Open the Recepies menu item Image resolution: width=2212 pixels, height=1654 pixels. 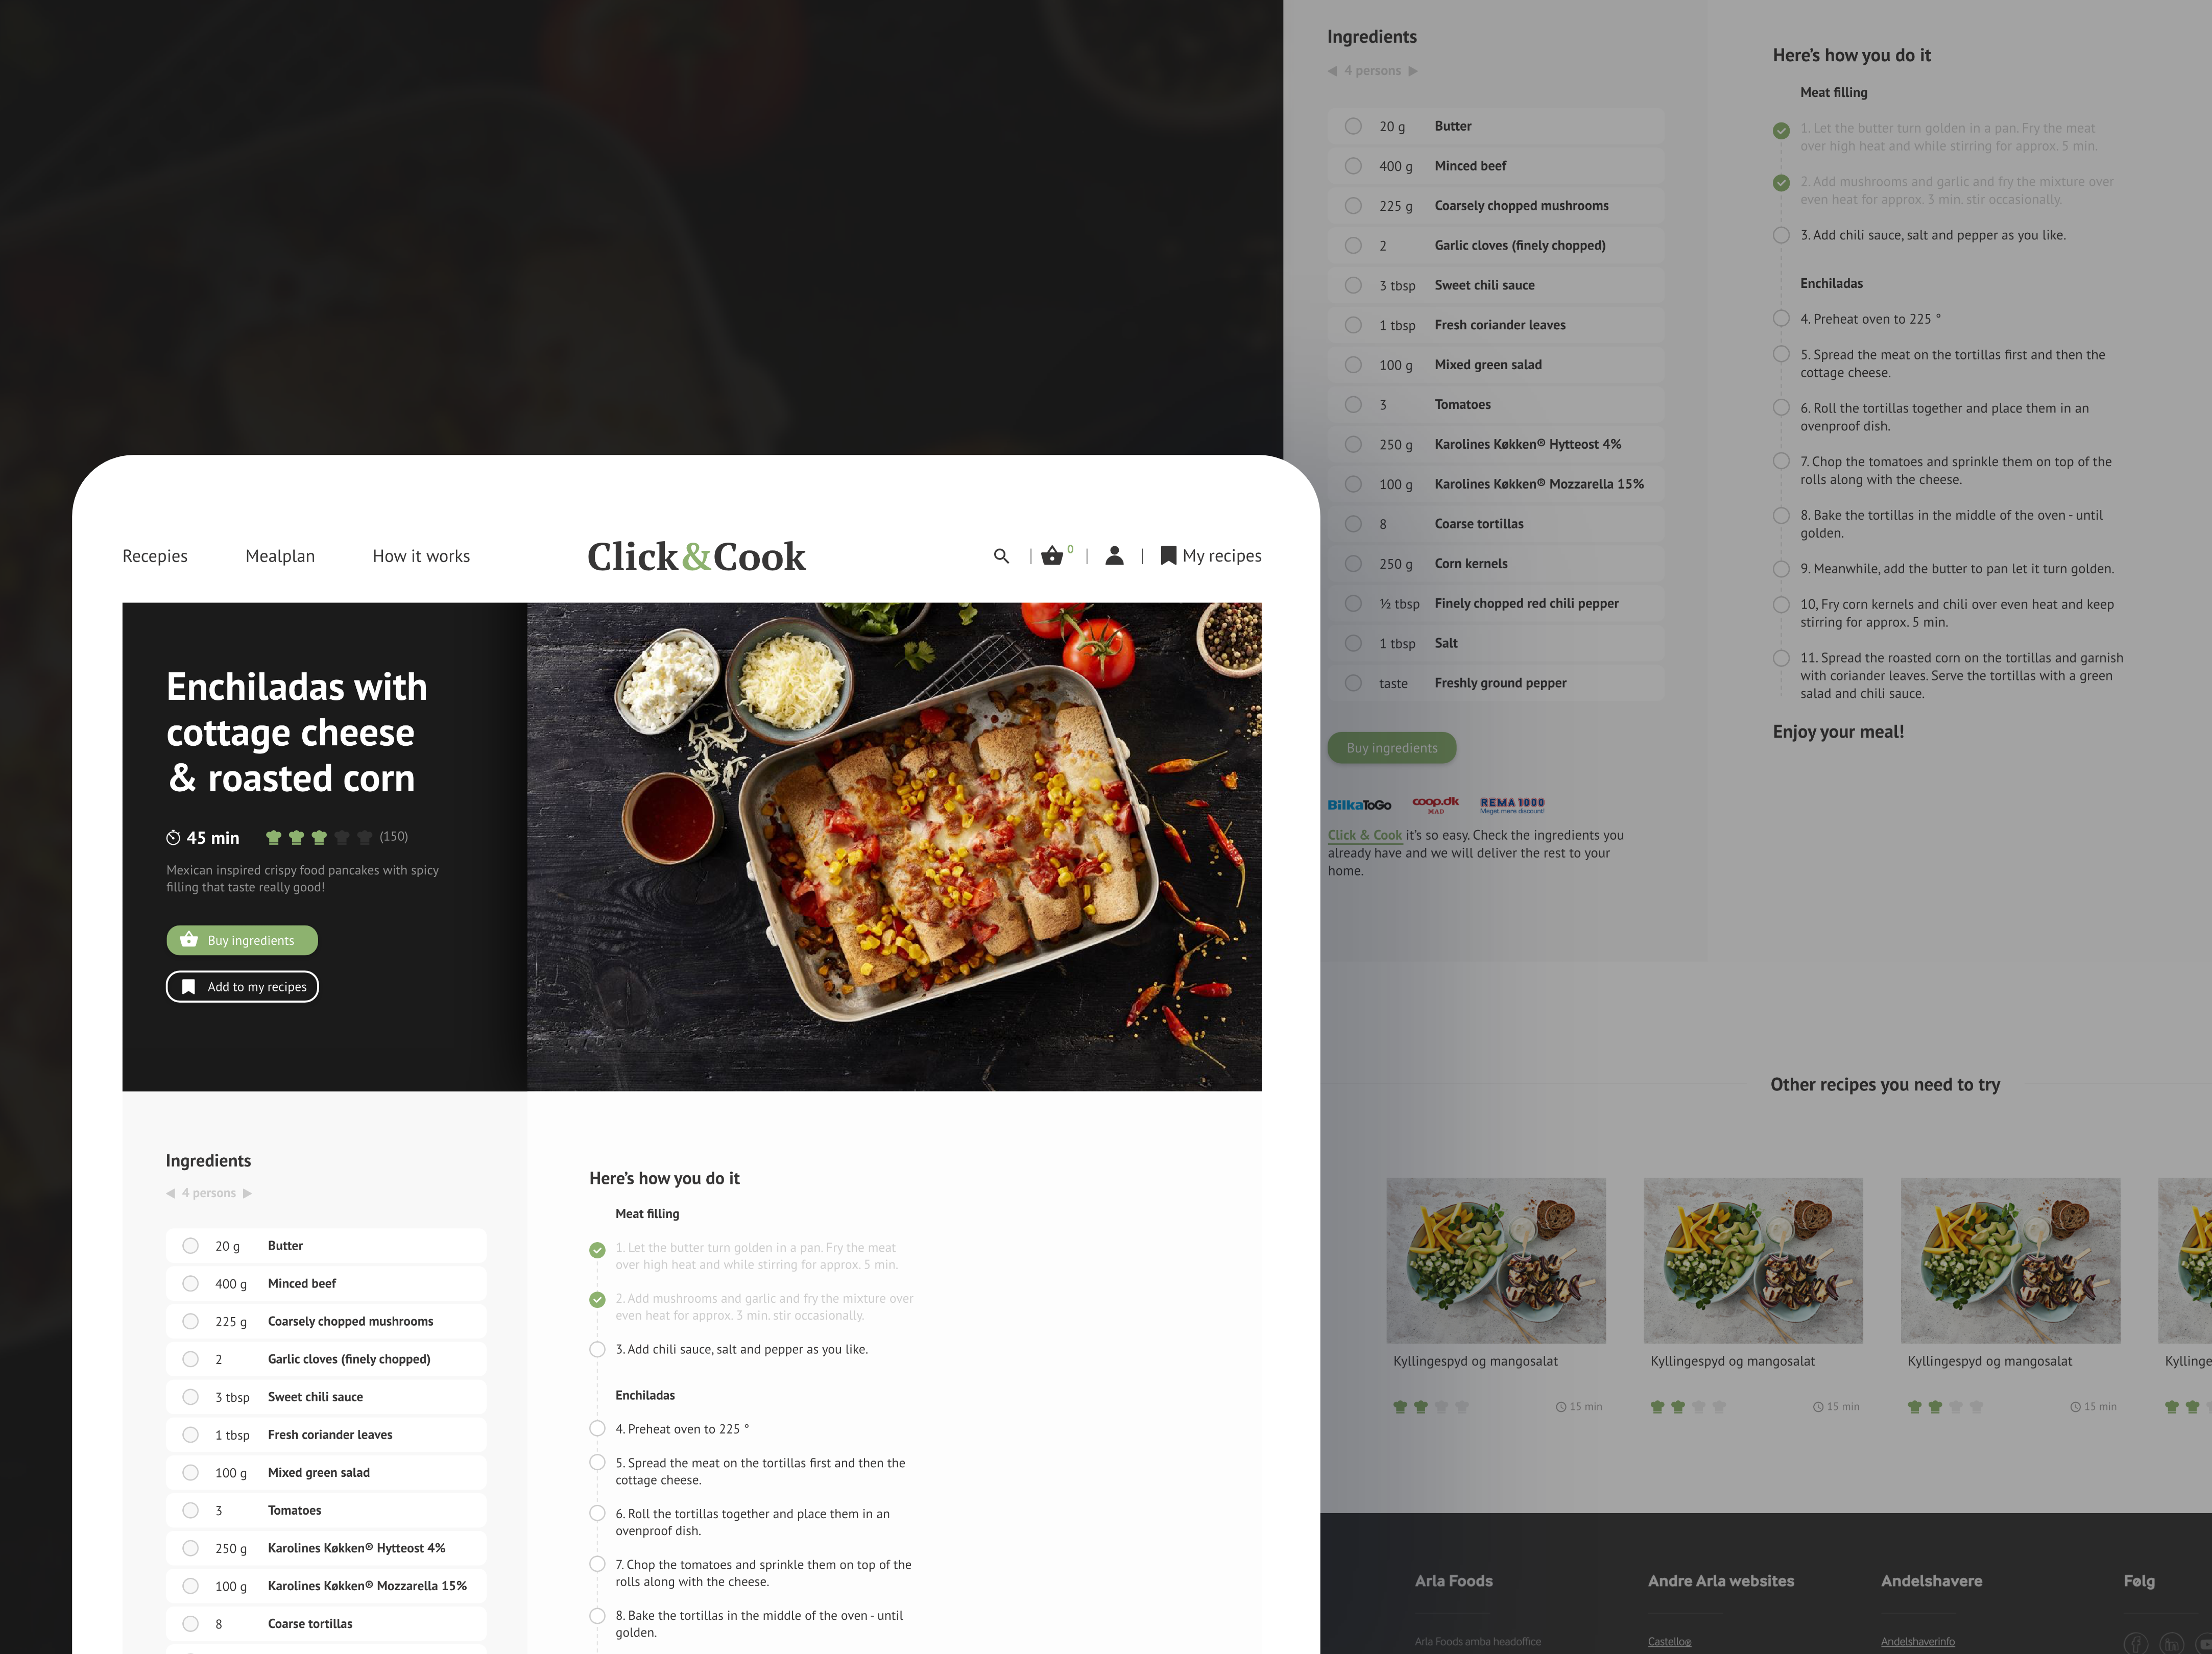tap(155, 556)
